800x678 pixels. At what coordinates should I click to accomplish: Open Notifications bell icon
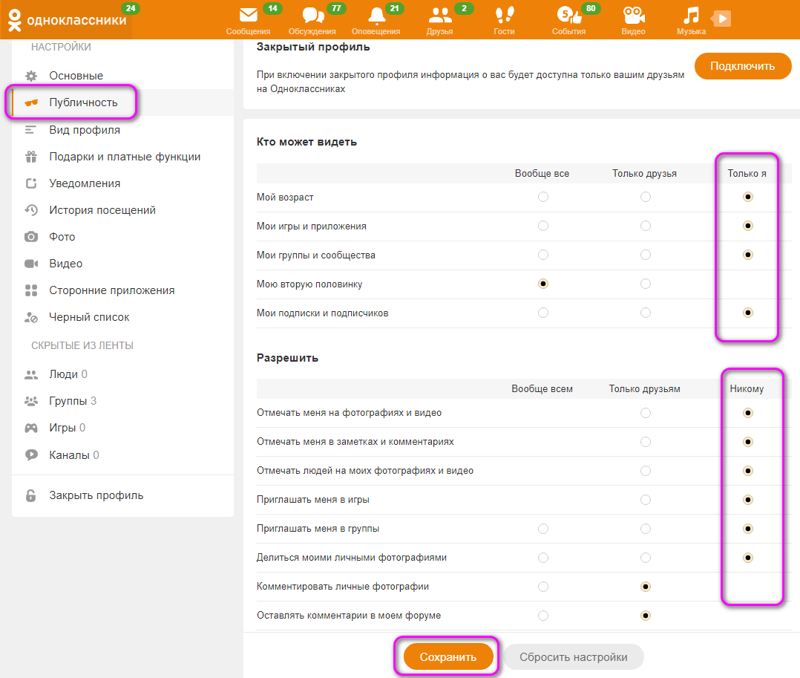pos(377,15)
